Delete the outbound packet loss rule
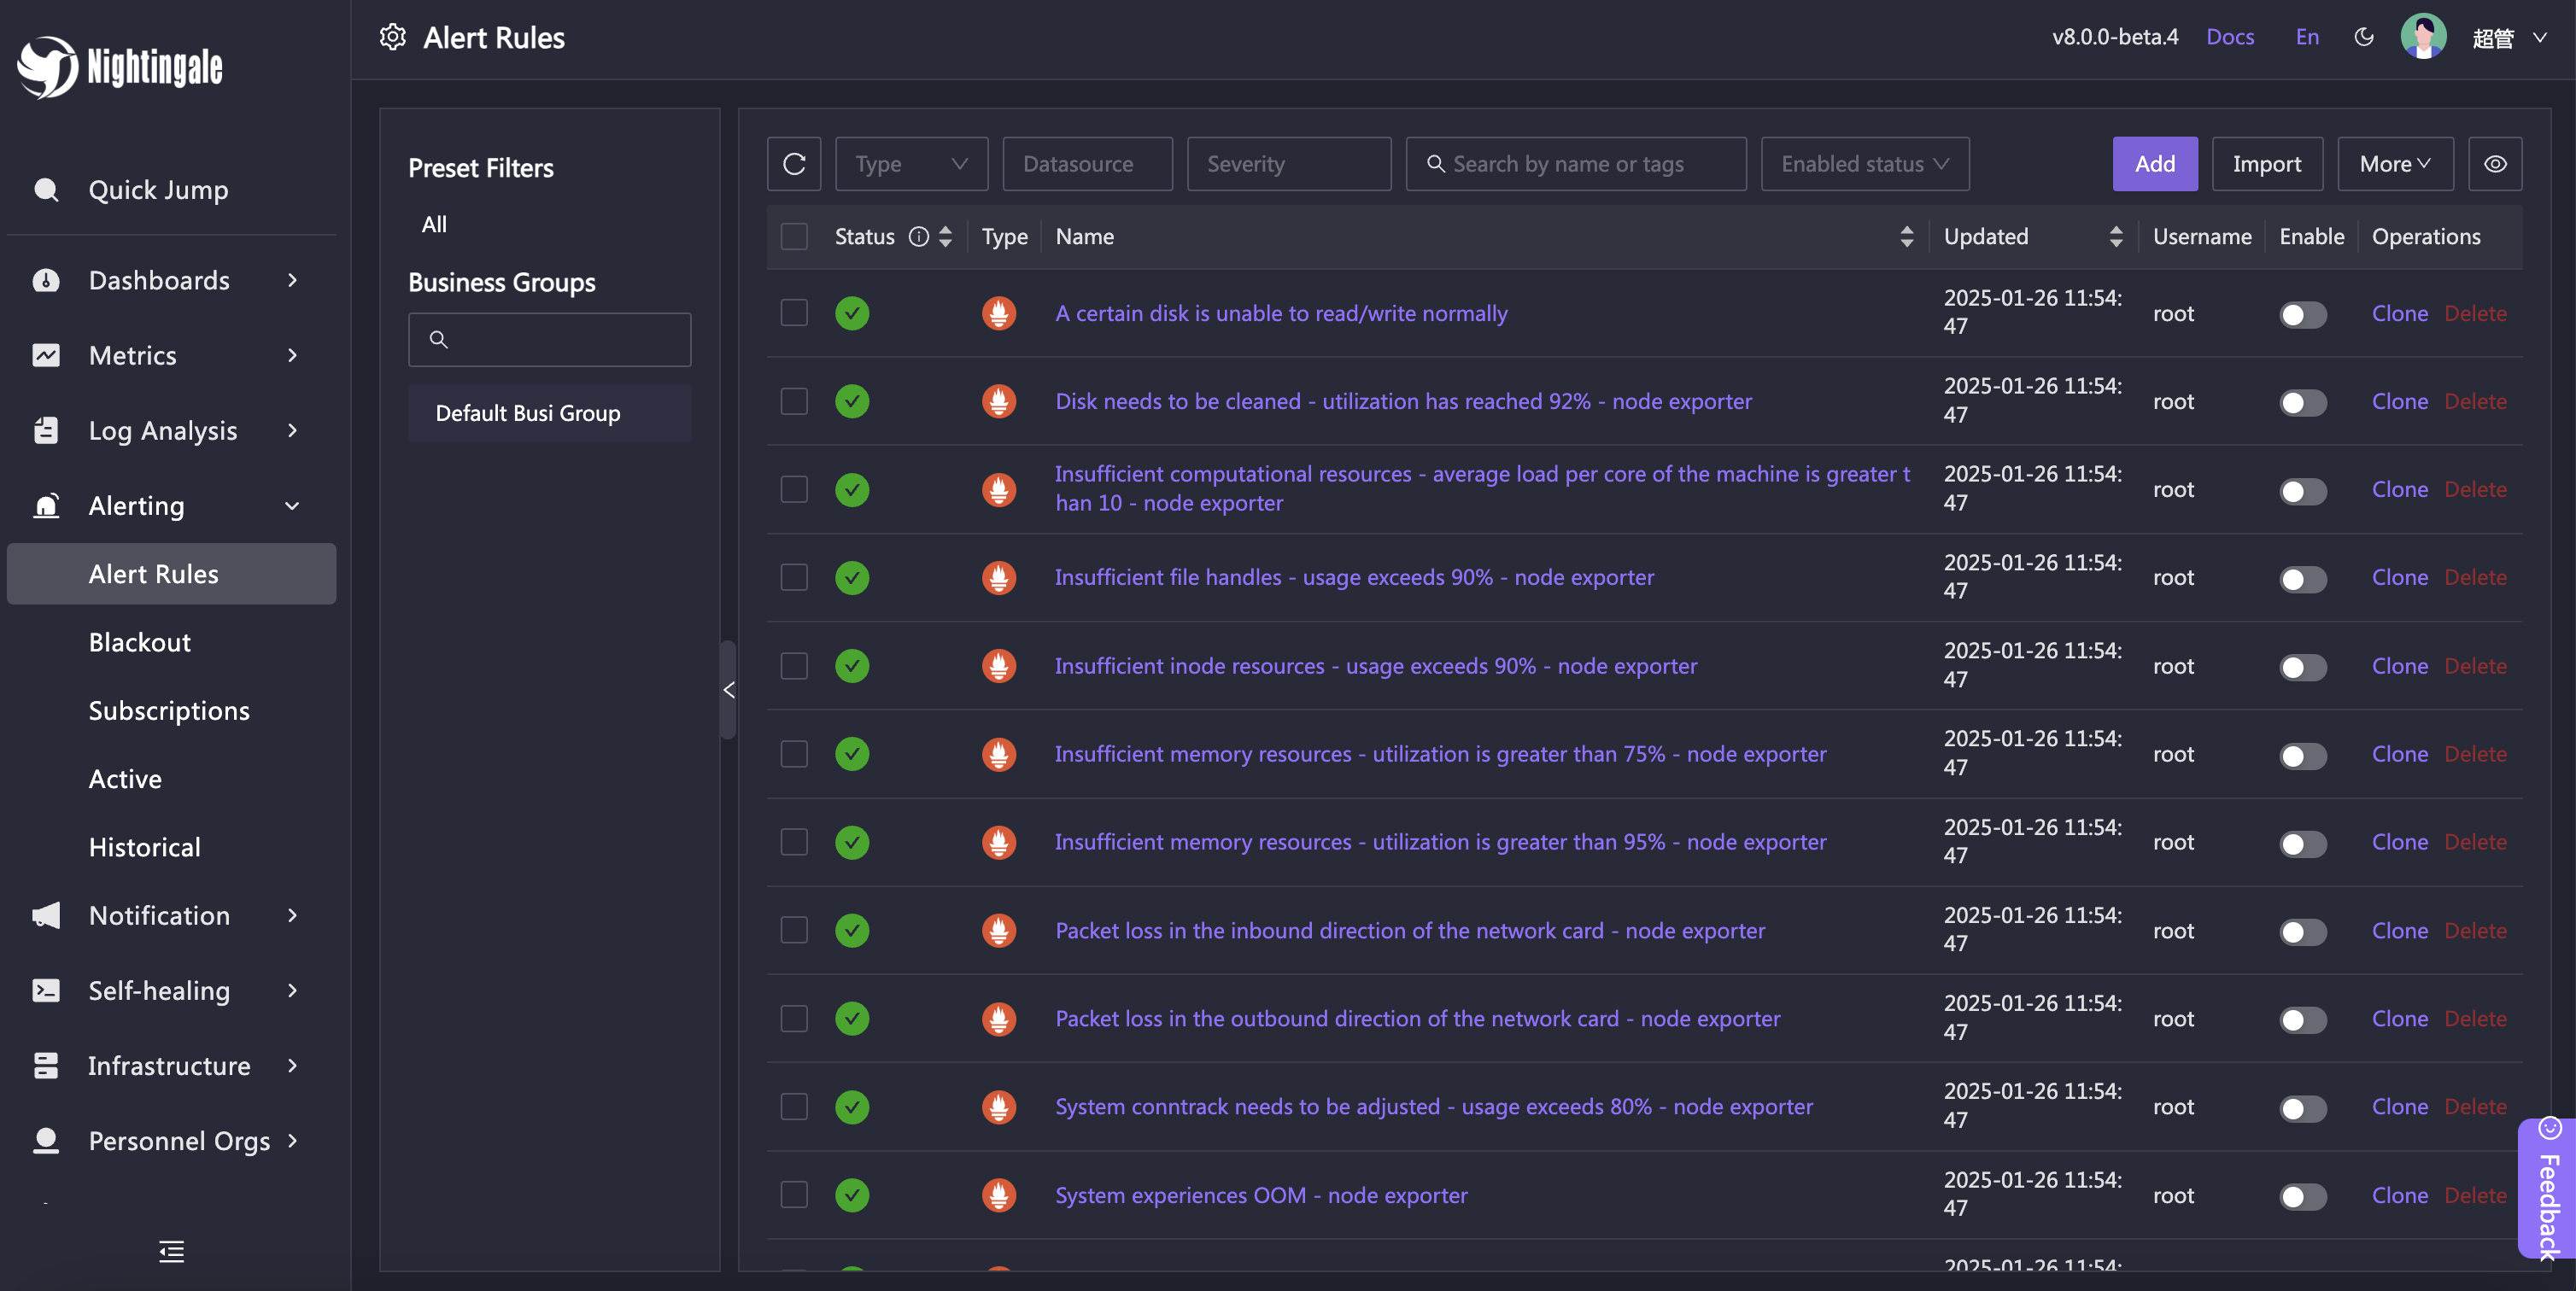Viewport: 2576px width, 1291px height. tap(2475, 1018)
